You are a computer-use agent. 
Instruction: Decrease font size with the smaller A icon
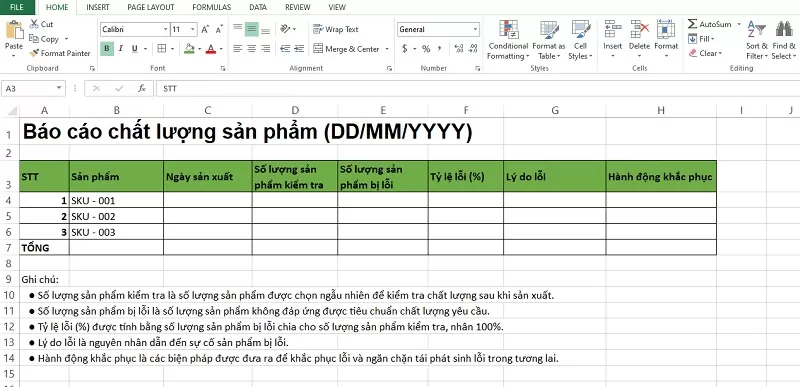click(x=219, y=30)
